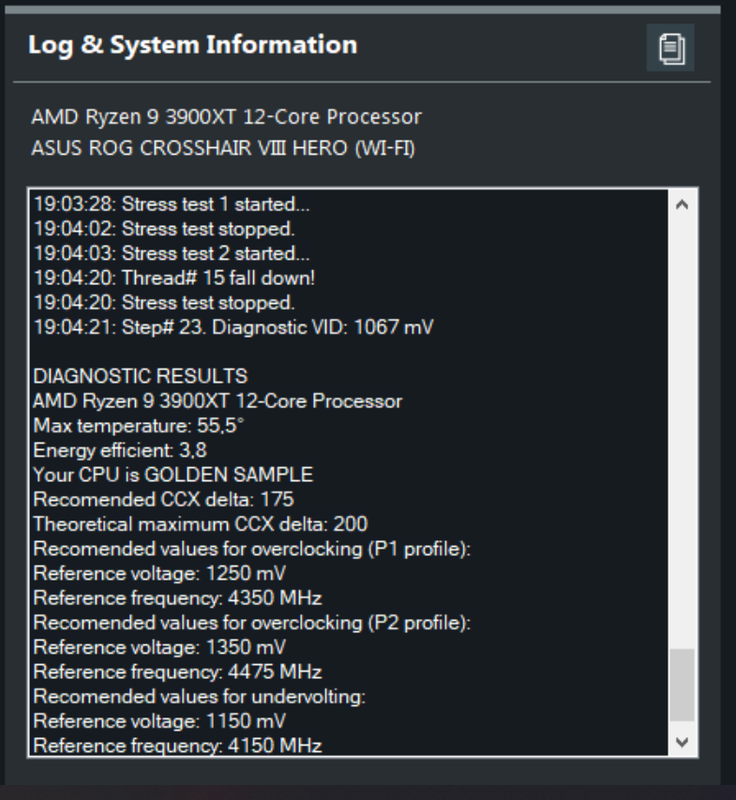736x800 pixels.
Task: Click the 'Log & System Information' heading
Action: click(x=193, y=45)
